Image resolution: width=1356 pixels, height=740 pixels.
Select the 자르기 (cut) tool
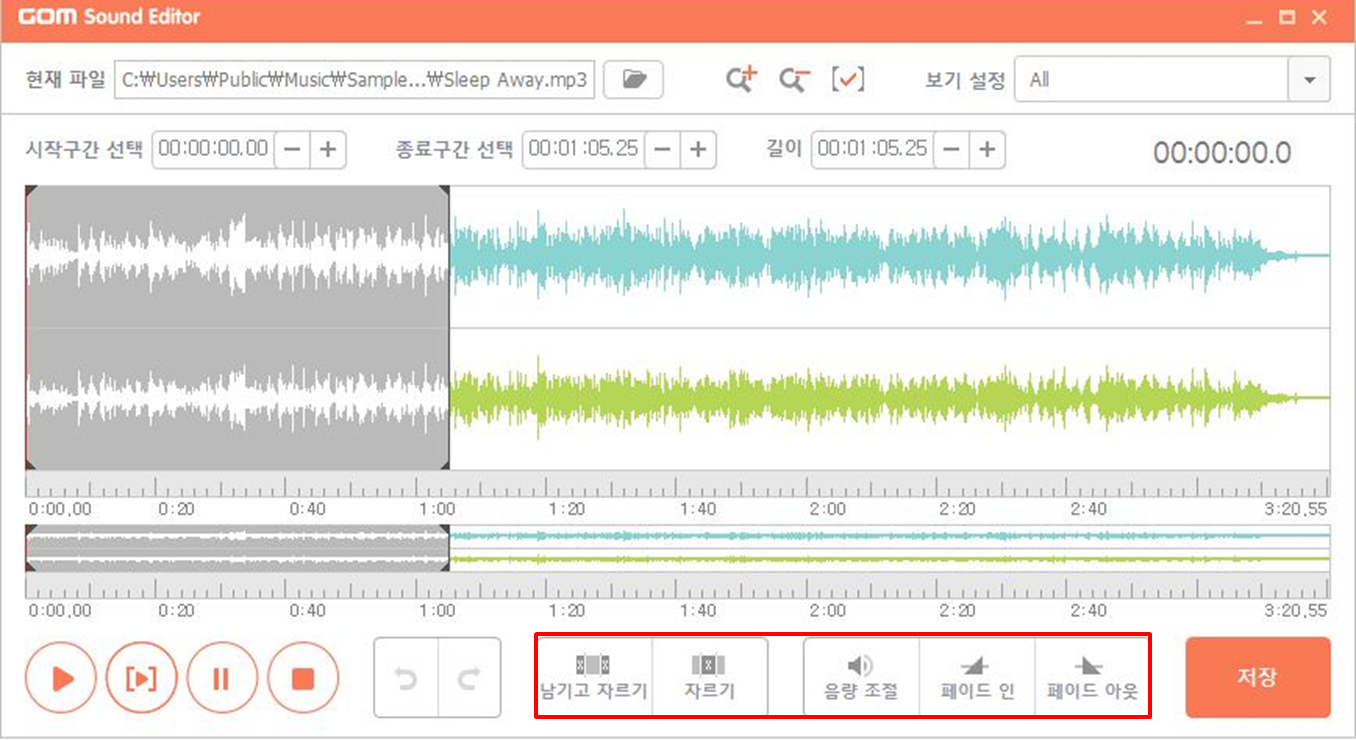(x=710, y=676)
